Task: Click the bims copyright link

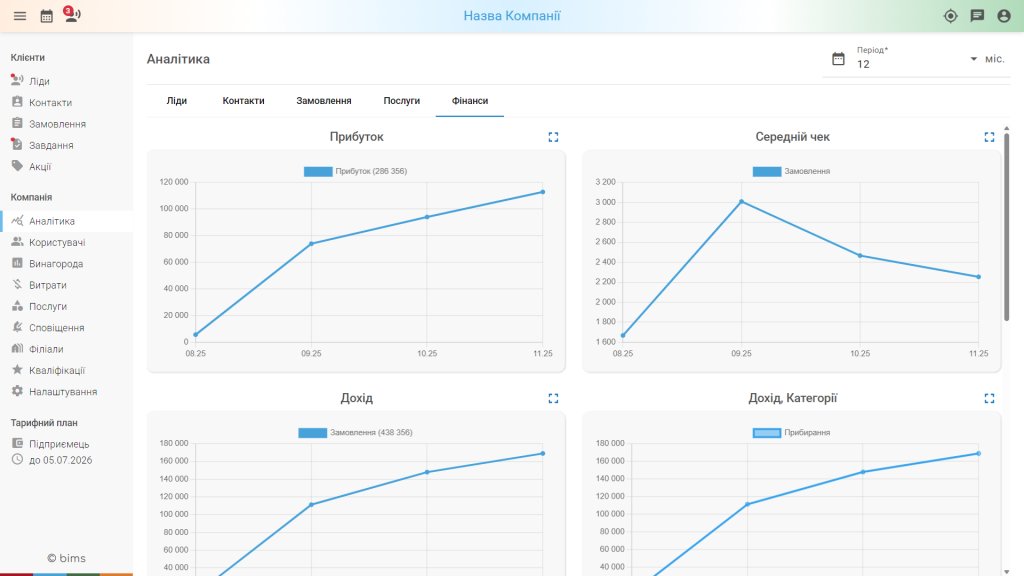Action: [x=67, y=558]
